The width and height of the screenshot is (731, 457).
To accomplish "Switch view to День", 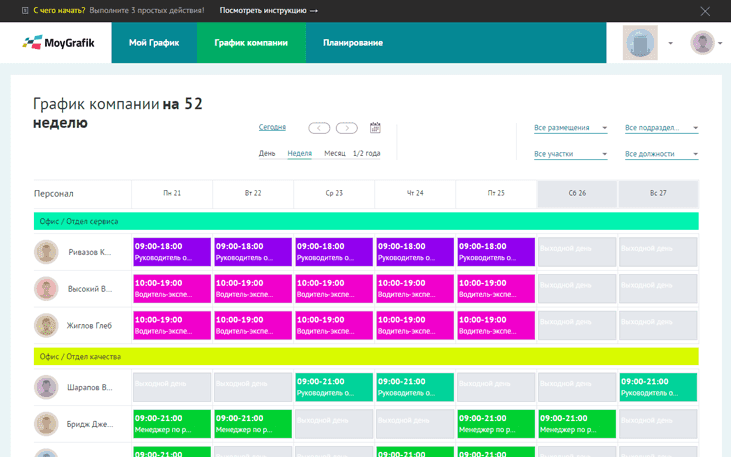I will tap(267, 154).
